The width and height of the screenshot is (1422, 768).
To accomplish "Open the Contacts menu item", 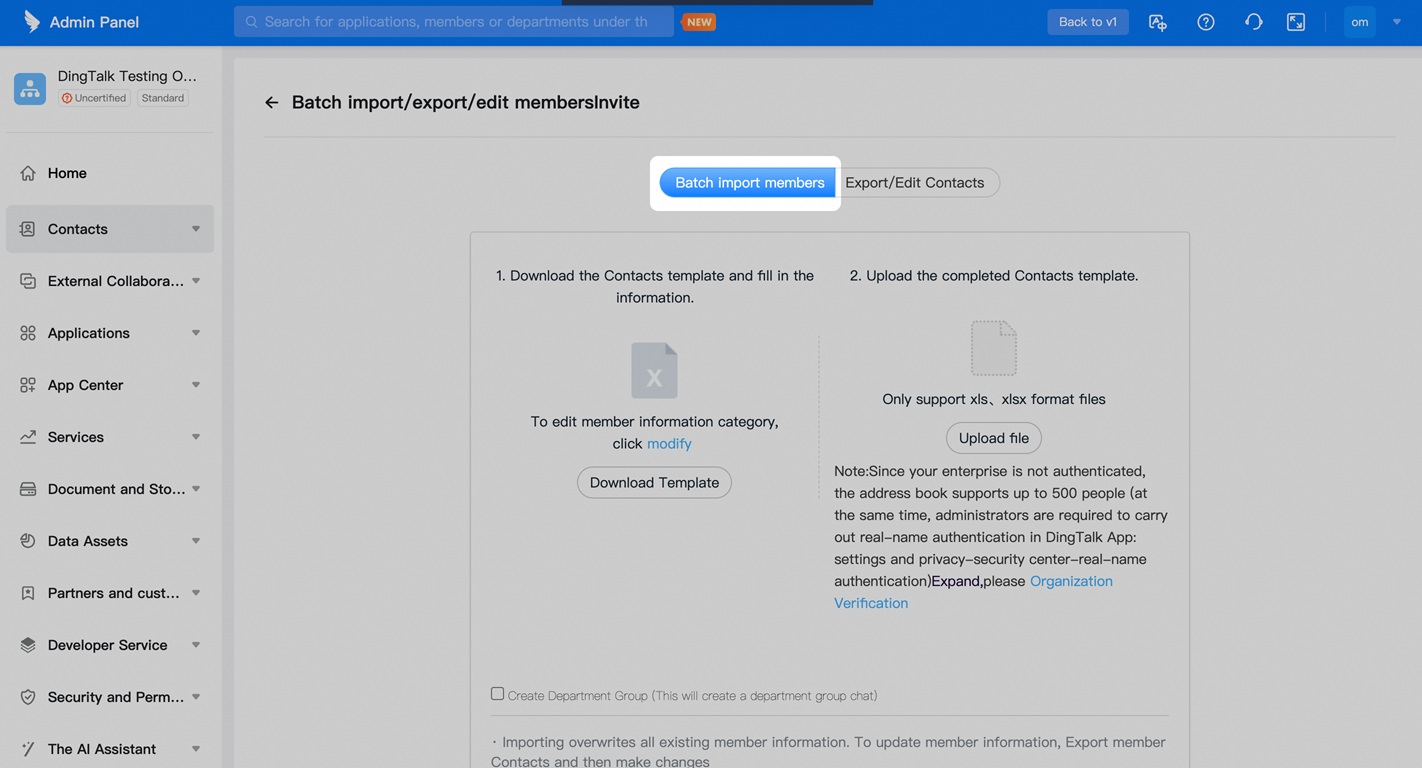I will point(110,229).
